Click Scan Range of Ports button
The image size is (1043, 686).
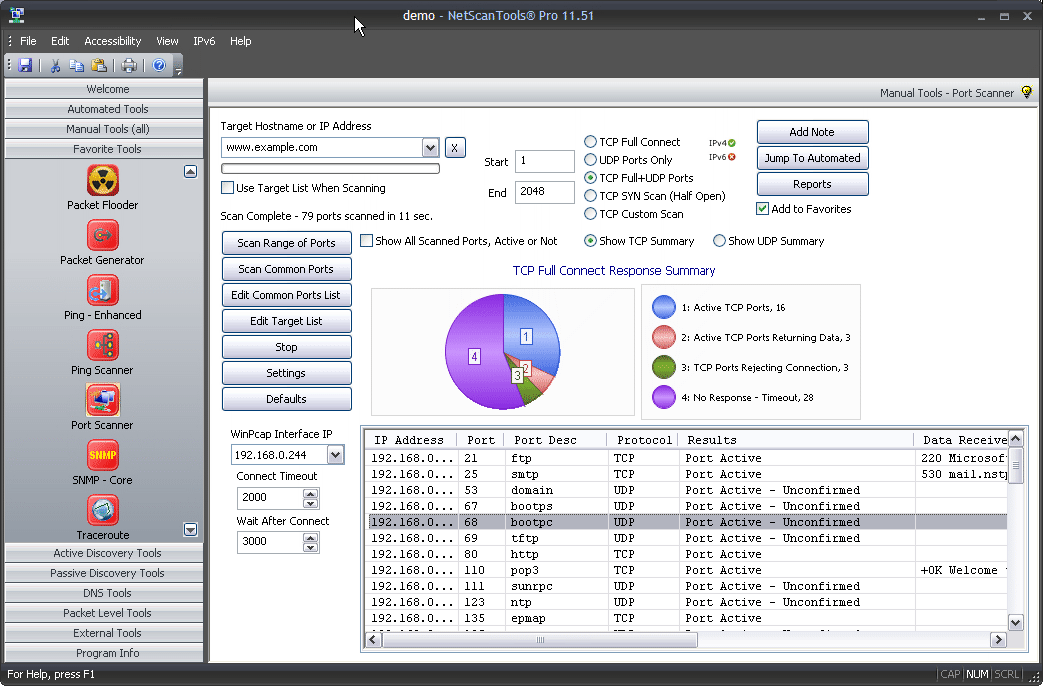tap(287, 243)
